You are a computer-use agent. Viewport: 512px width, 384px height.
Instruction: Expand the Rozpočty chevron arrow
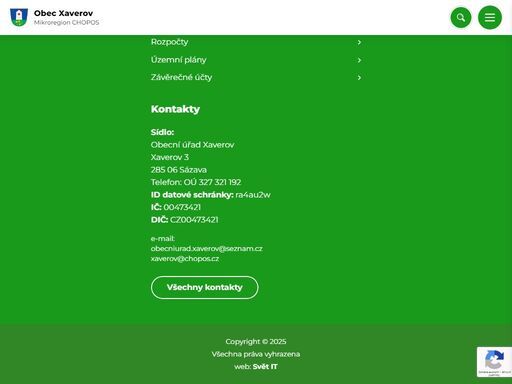tap(359, 42)
